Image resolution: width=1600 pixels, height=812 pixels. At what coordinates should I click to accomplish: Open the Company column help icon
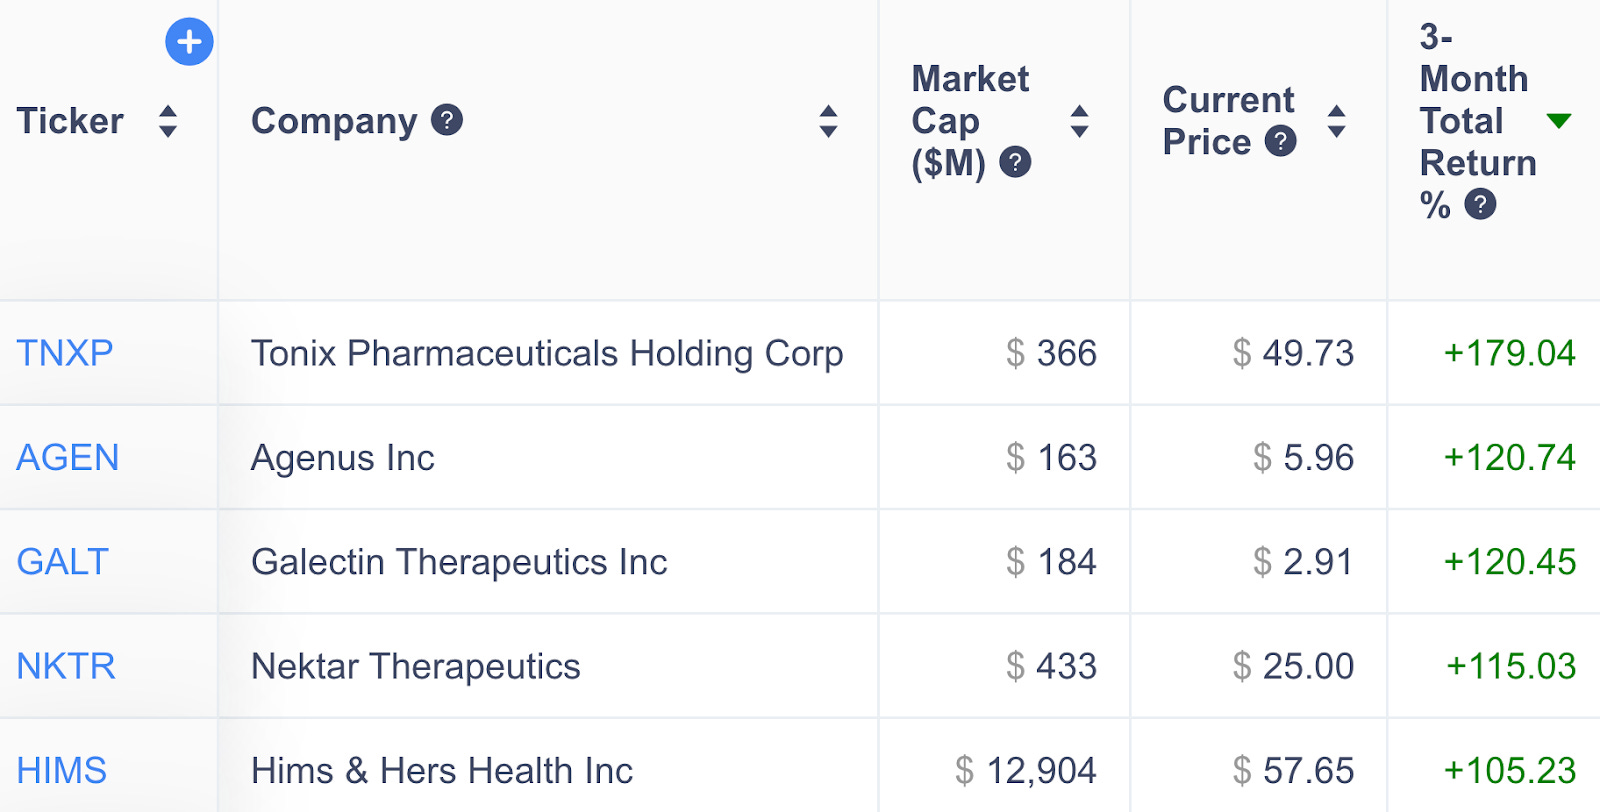[x=447, y=120]
